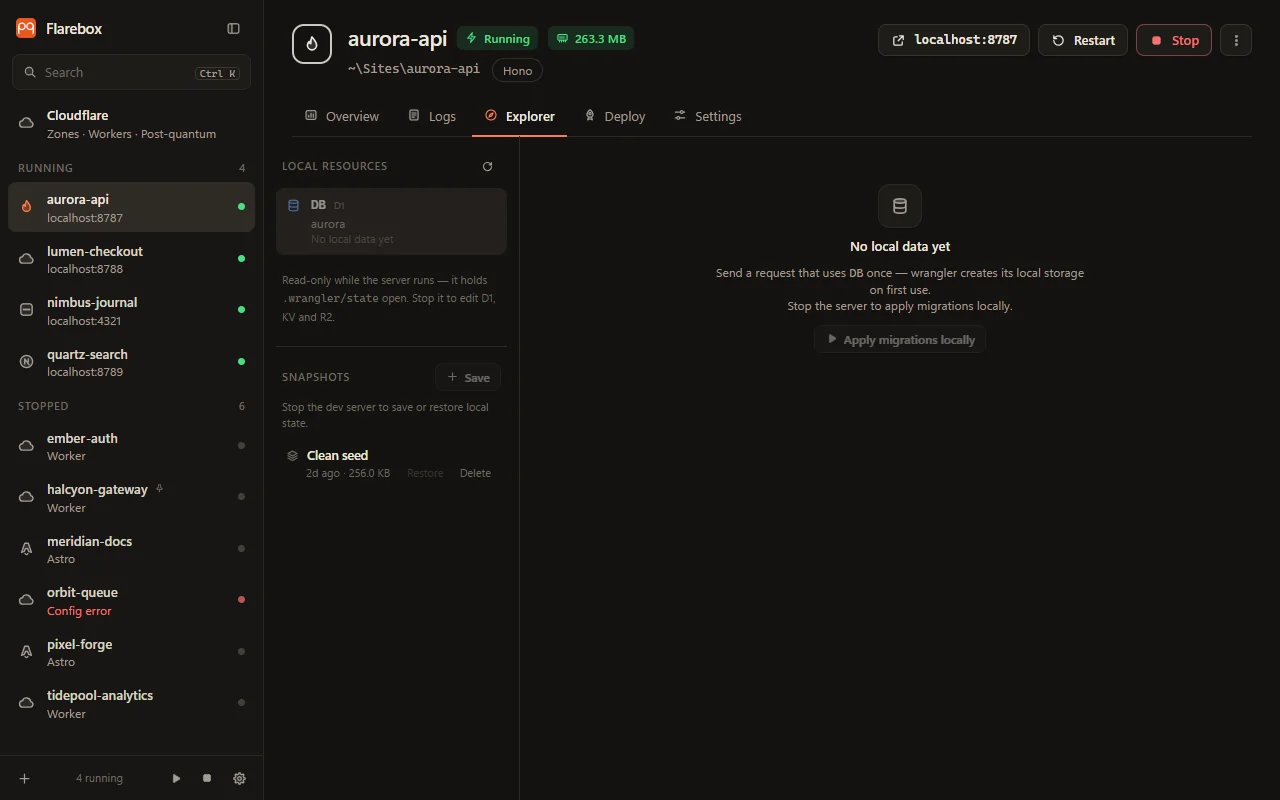Select the Explorer tab
1280x800 pixels.
[520, 117]
